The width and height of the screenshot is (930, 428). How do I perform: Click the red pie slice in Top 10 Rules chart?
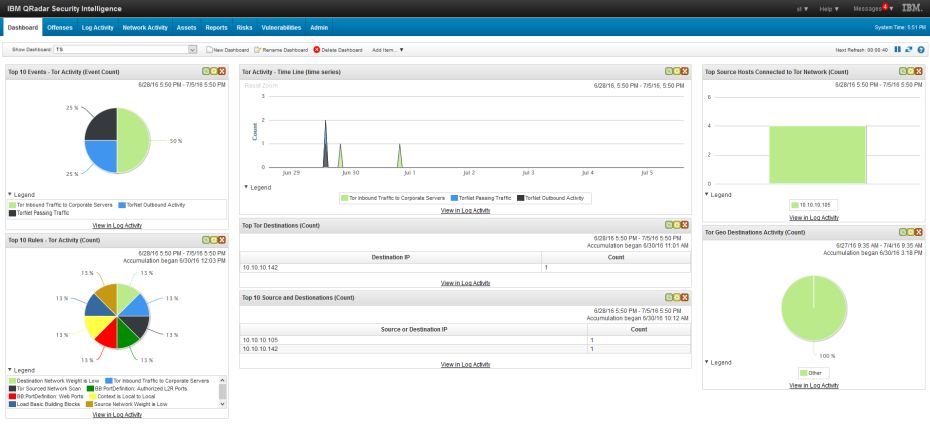point(108,326)
